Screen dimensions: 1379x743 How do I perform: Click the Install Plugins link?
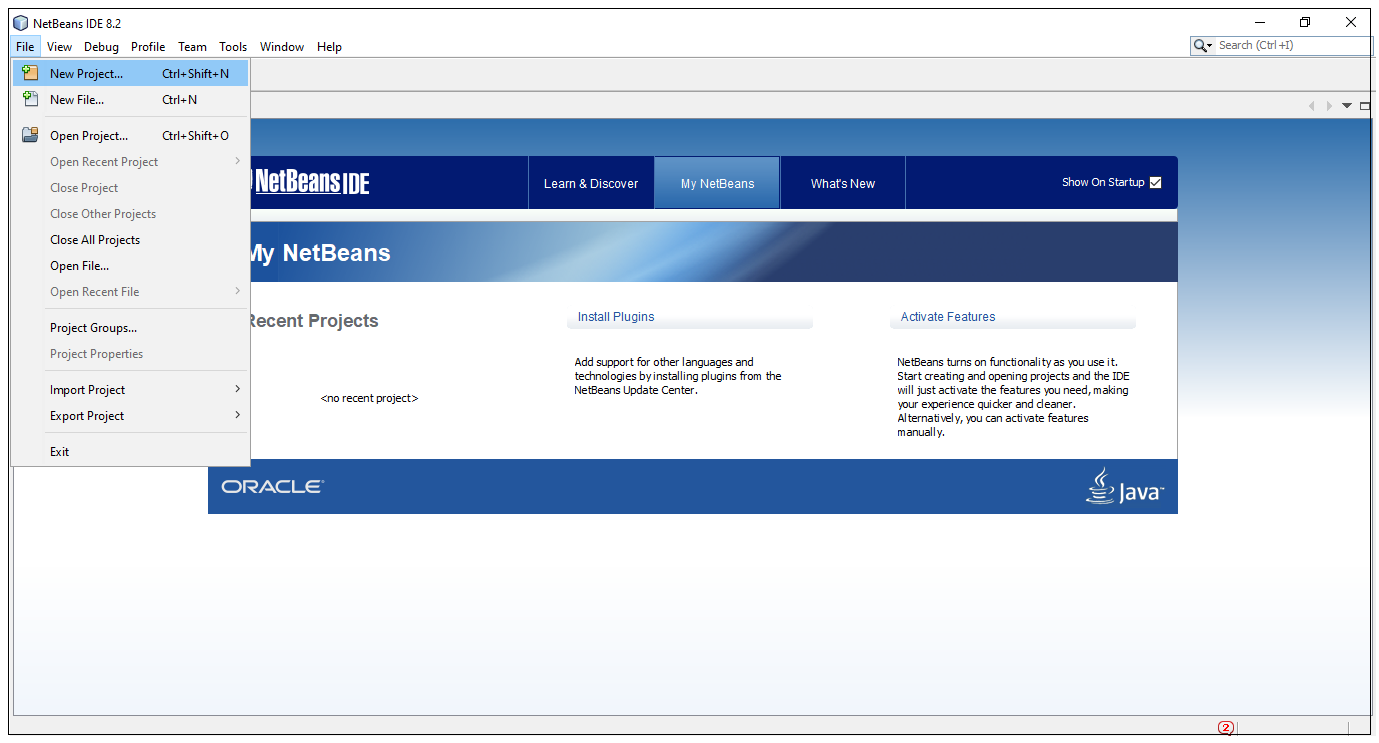point(616,317)
